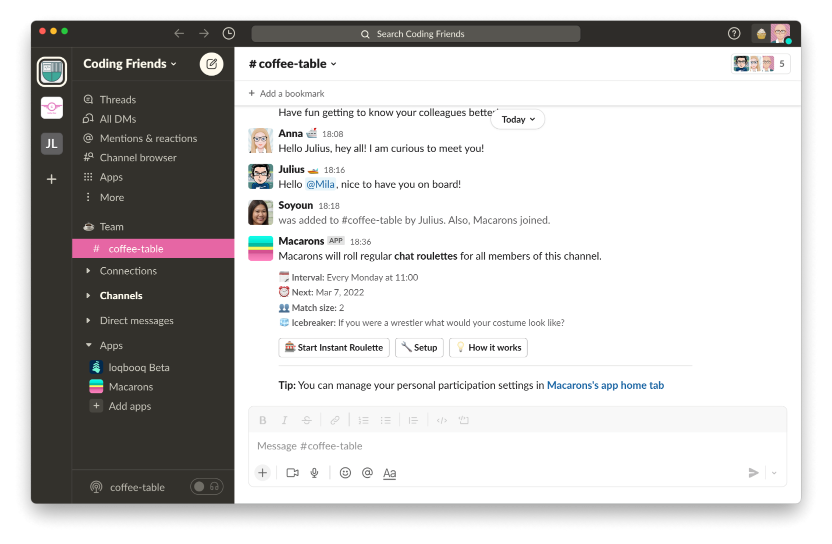The image size is (832, 544).
Task: View the channel's 5 members
Action: coord(761,64)
